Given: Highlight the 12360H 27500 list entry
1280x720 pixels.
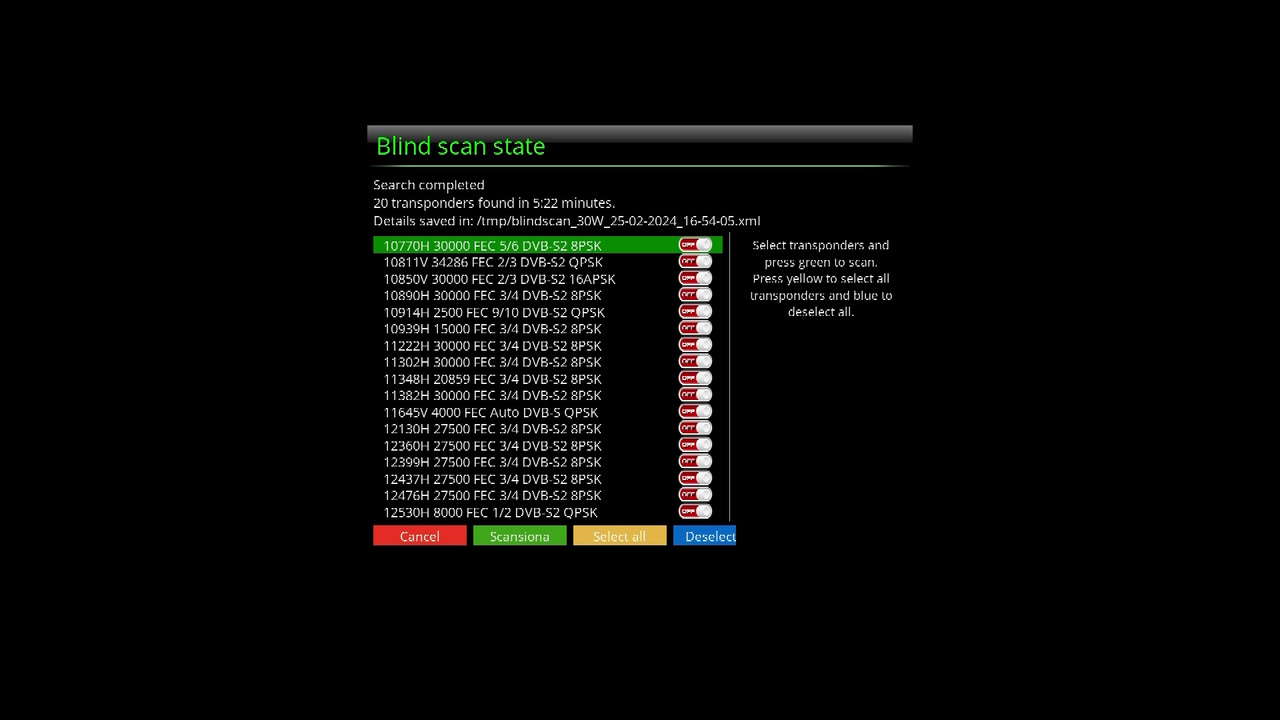Looking at the screenshot, I should point(493,445).
